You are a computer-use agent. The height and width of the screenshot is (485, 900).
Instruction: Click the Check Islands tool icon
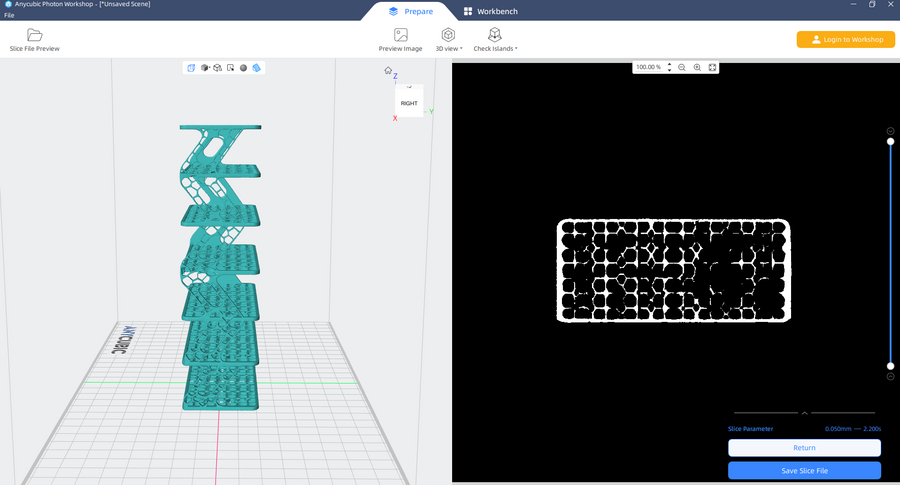click(494, 35)
